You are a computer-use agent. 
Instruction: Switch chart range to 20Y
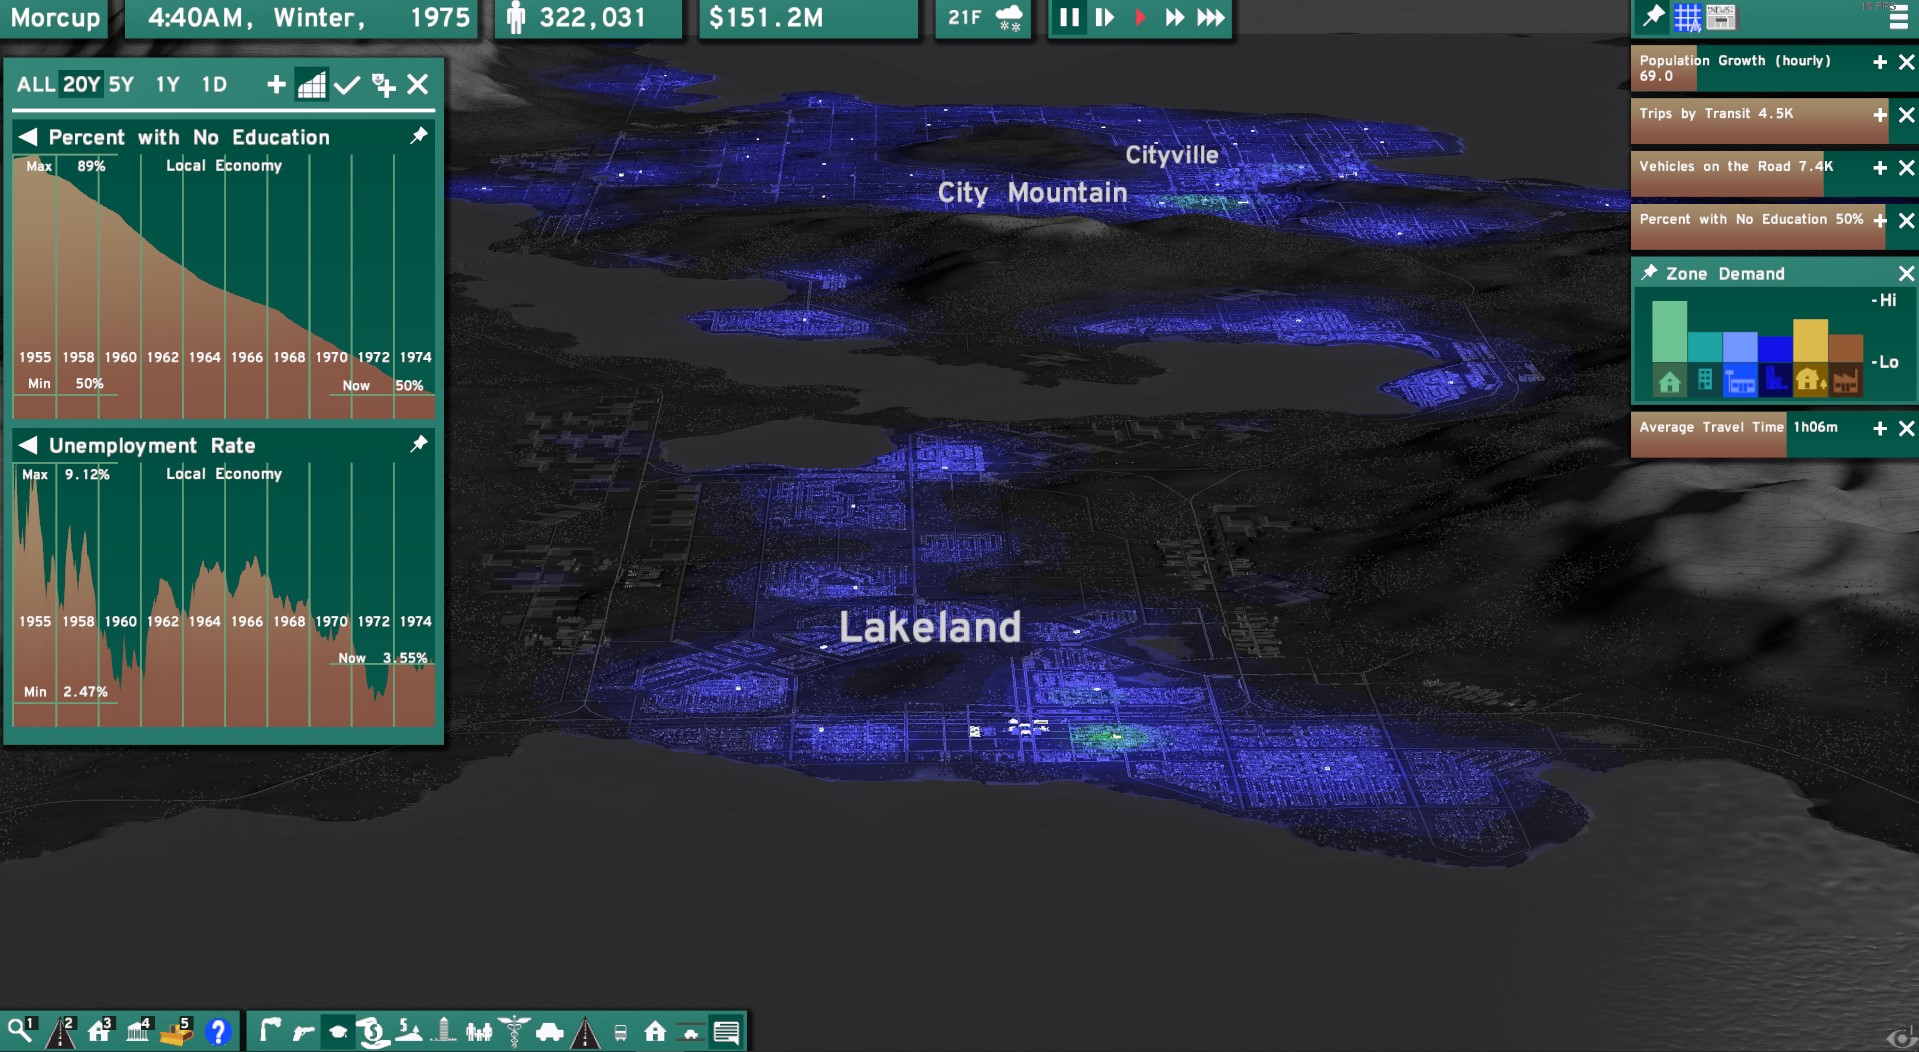tap(81, 85)
